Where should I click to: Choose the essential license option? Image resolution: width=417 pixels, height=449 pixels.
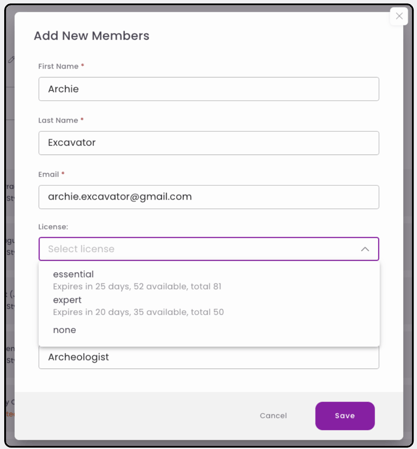[73, 274]
